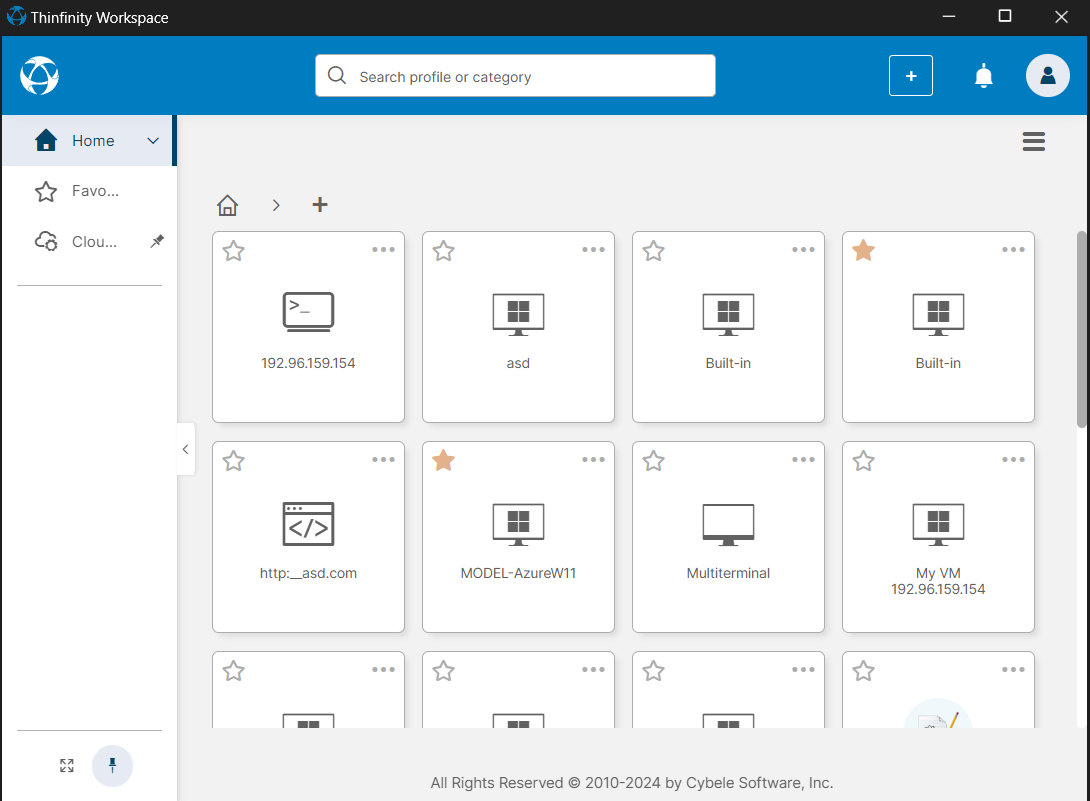Star the http:__asd.com profile
Image resolution: width=1090 pixels, height=801 pixels.
234,461
